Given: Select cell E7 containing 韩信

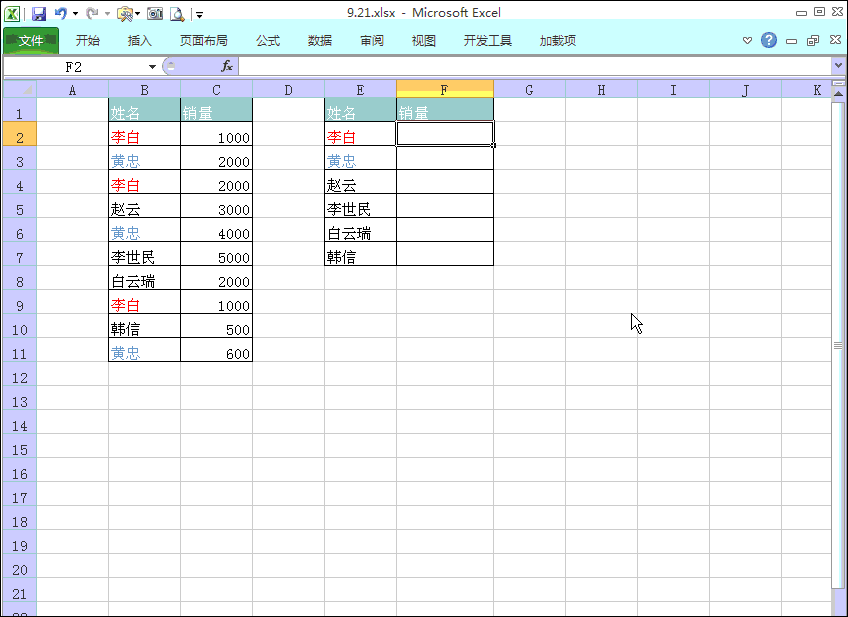Looking at the screenshot, I should pyautogui.click(x=360, y=254).
